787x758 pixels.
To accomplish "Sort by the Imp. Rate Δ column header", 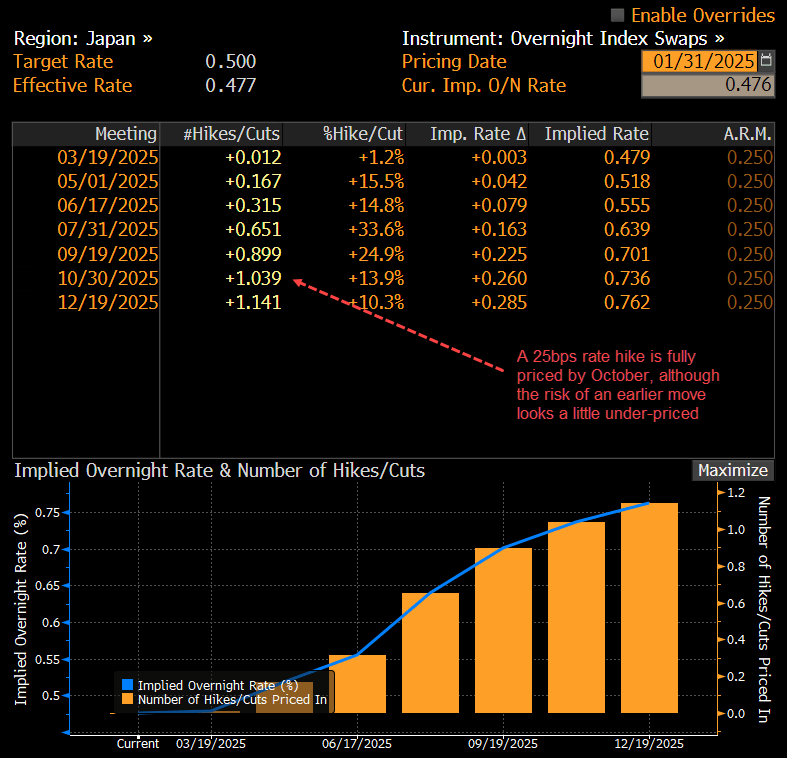I will coord(467,134).
